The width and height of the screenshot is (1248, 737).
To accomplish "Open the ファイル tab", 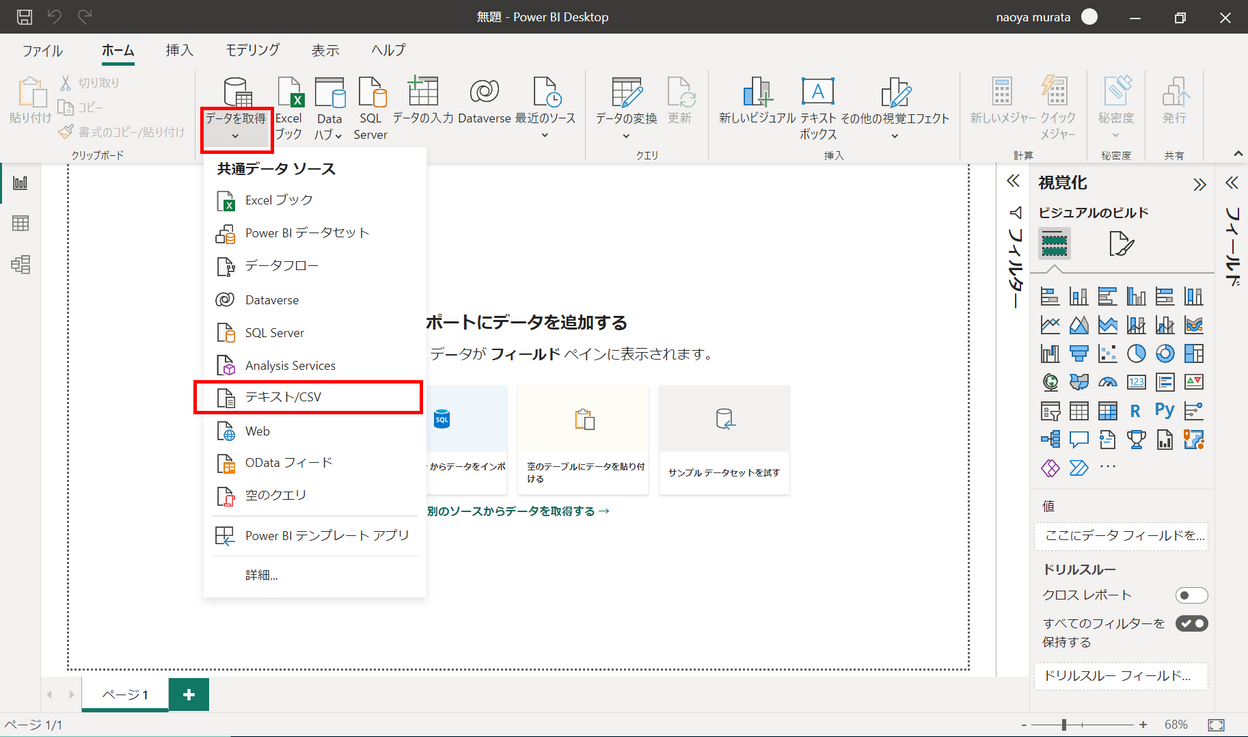I will 42,51.
